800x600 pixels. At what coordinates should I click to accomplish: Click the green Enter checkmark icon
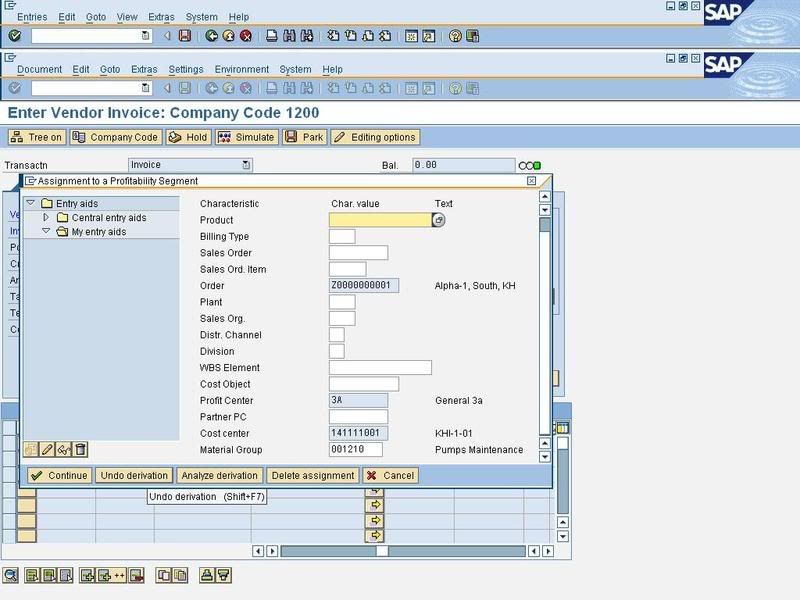pos(14,36)
